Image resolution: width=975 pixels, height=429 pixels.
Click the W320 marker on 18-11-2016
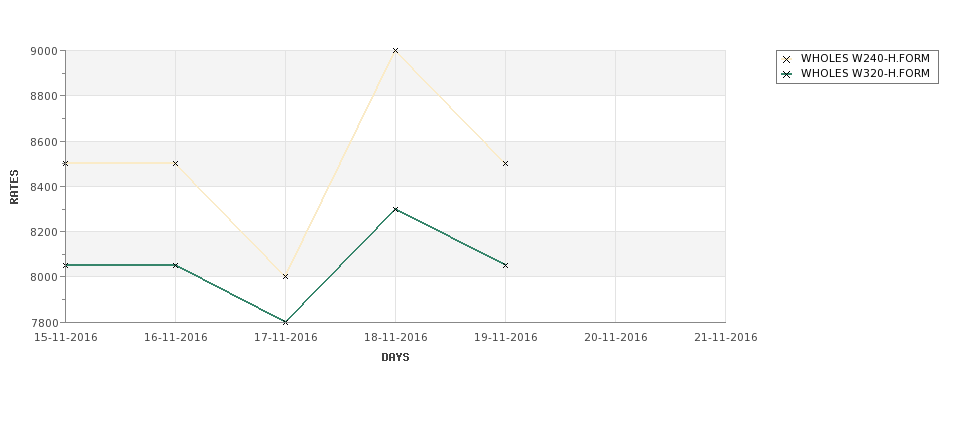point(395,210)
